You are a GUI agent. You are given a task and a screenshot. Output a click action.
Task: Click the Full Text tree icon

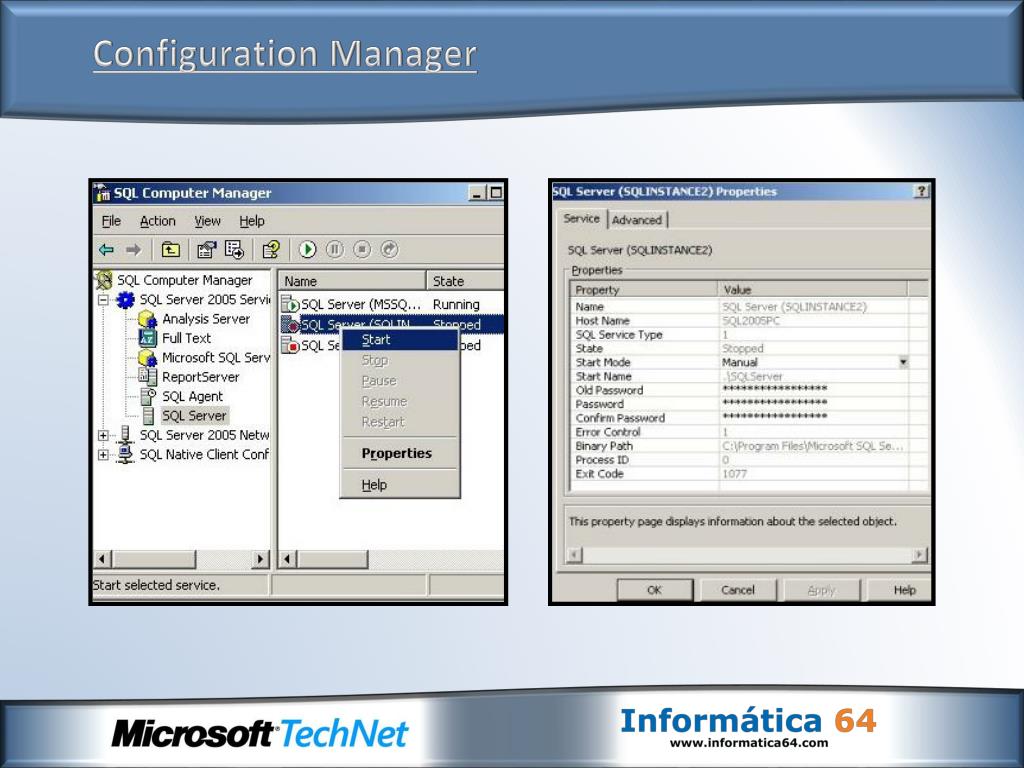coord(148,338)
